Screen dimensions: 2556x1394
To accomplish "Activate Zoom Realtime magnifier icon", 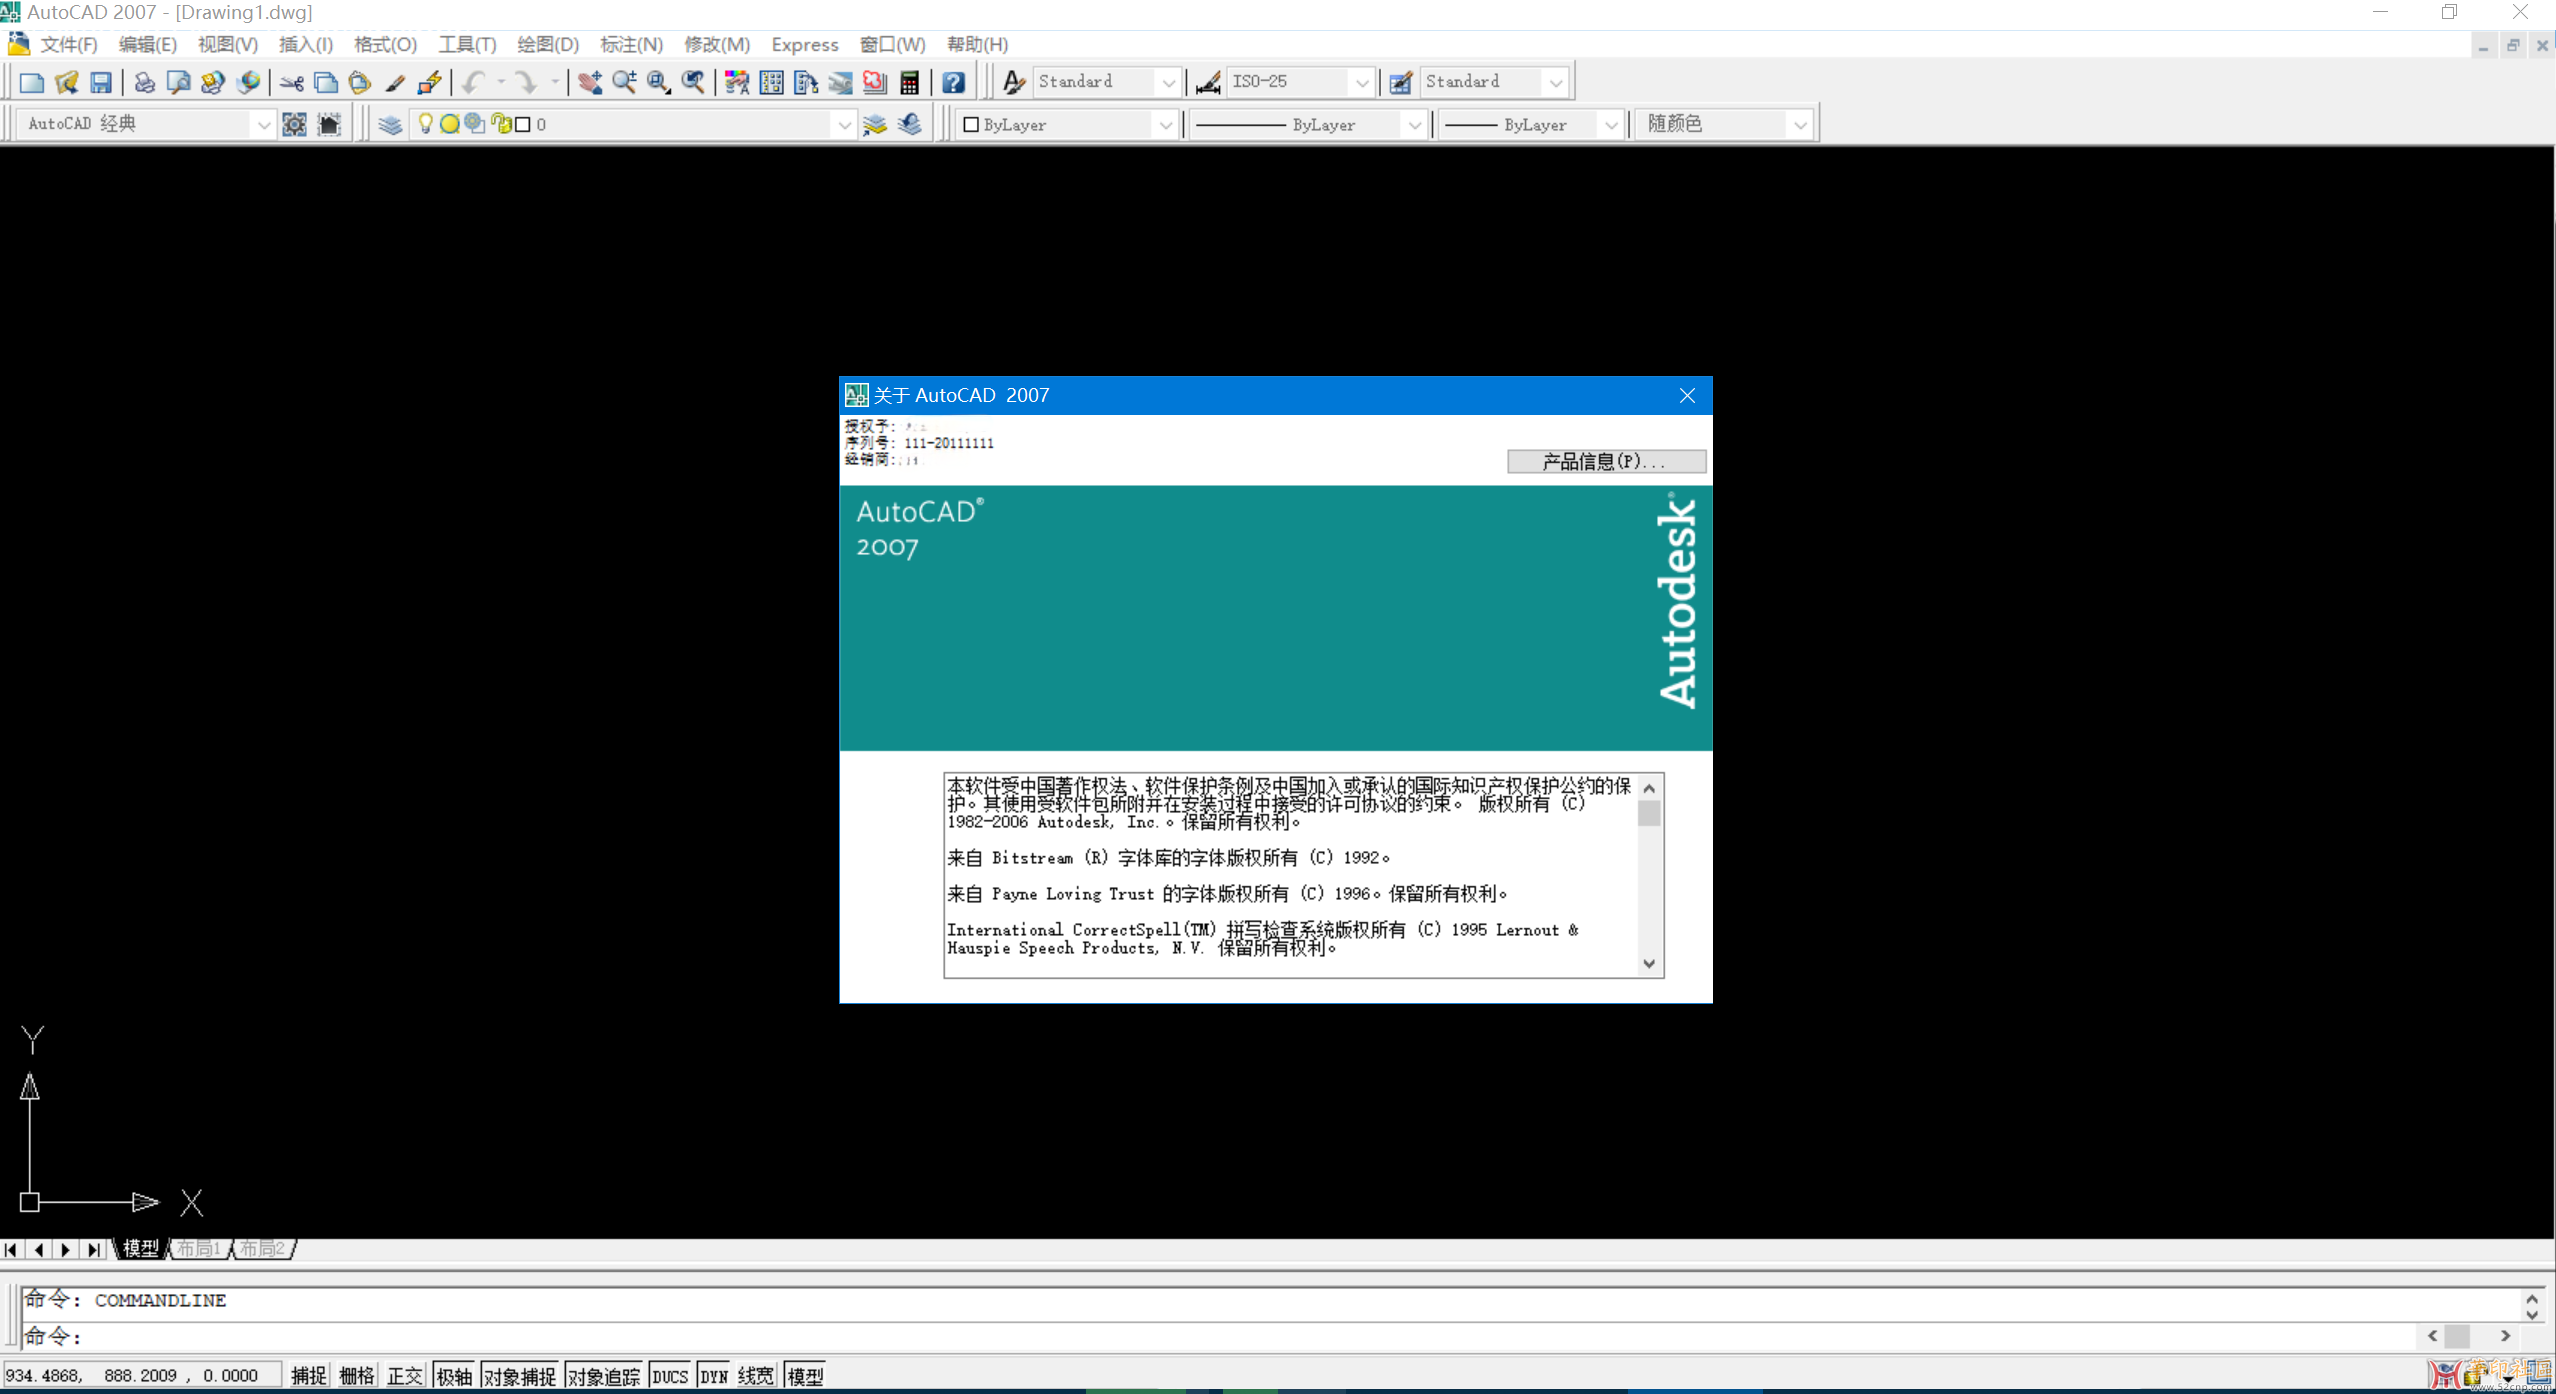I will [x=625, y=82].
